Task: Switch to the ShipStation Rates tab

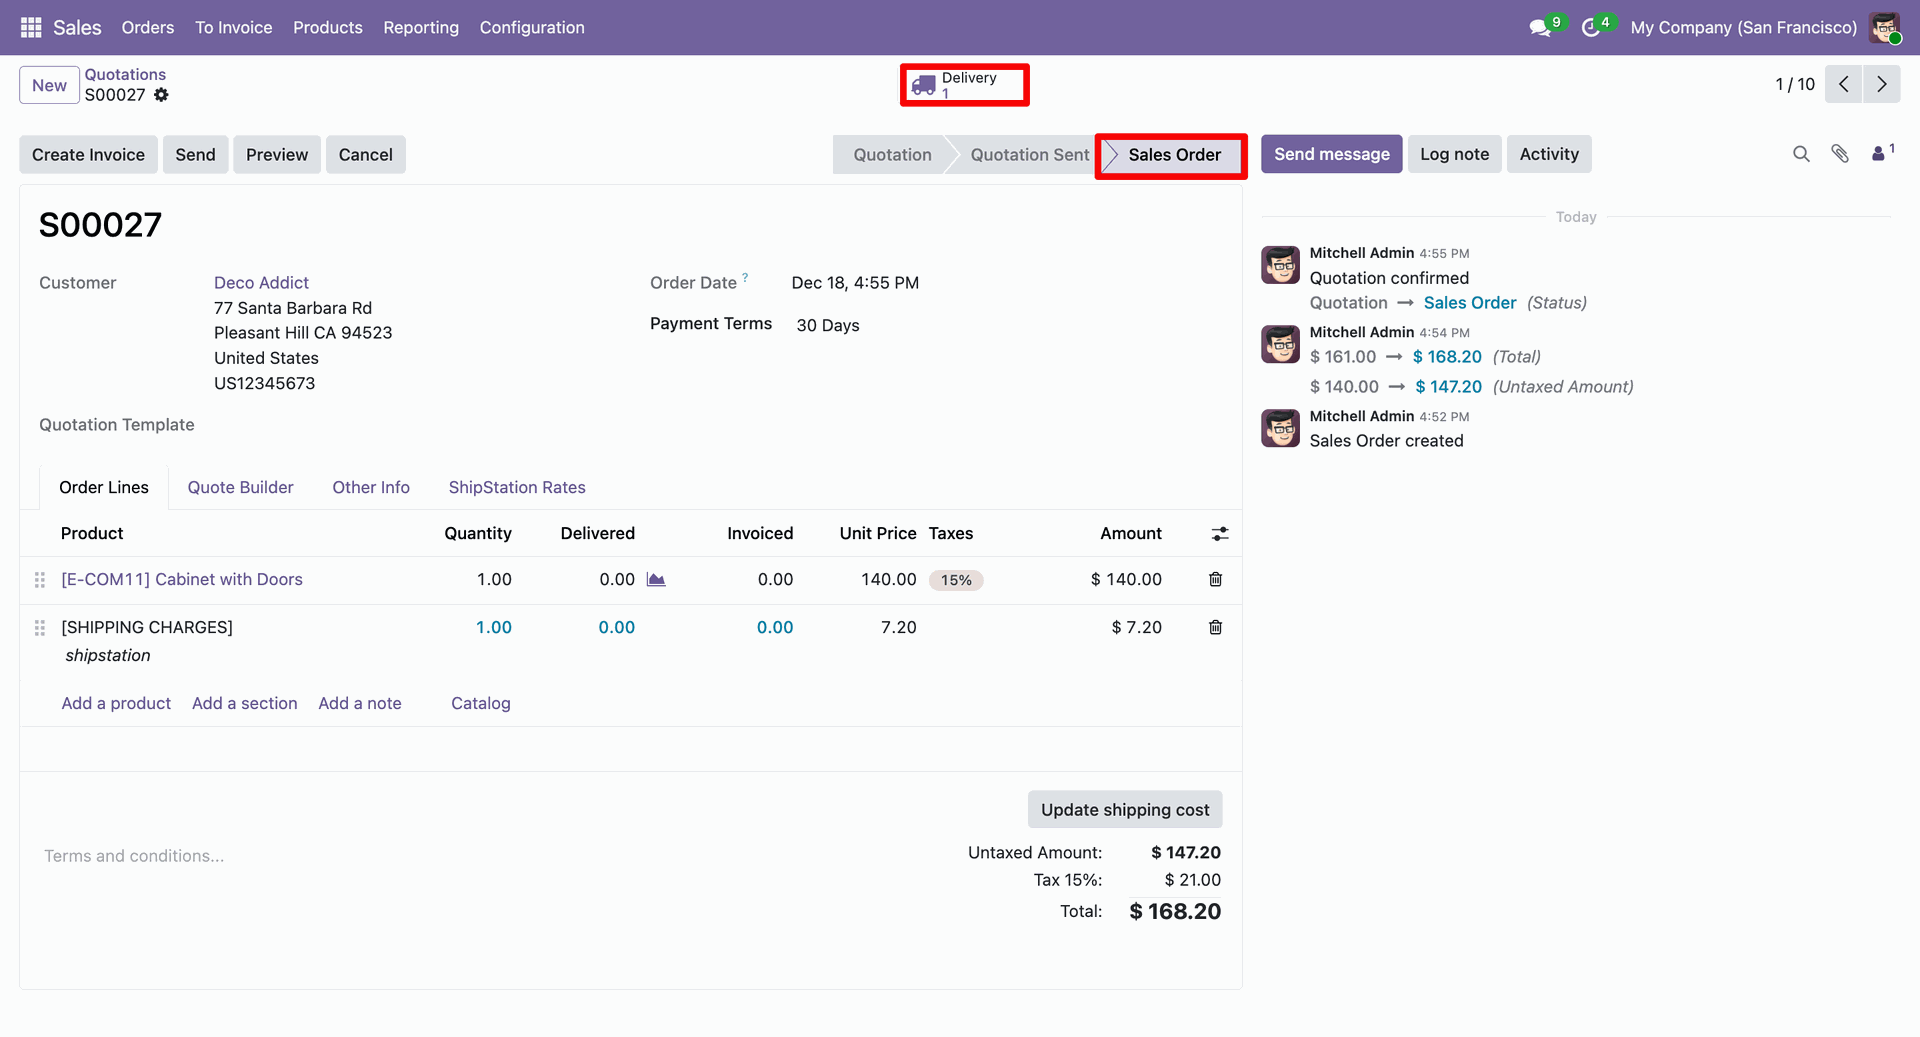Action: pyautogui.click(x=516, y=488)
